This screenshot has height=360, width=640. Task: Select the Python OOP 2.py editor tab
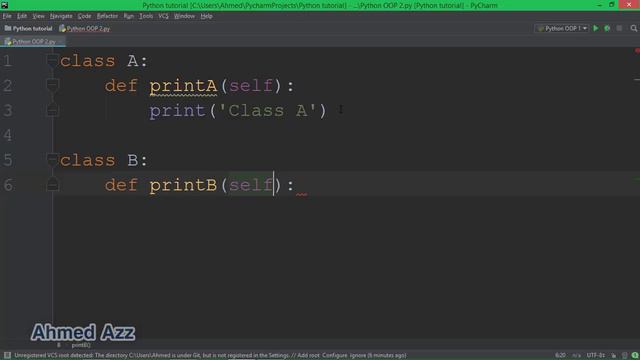[33, 42]
